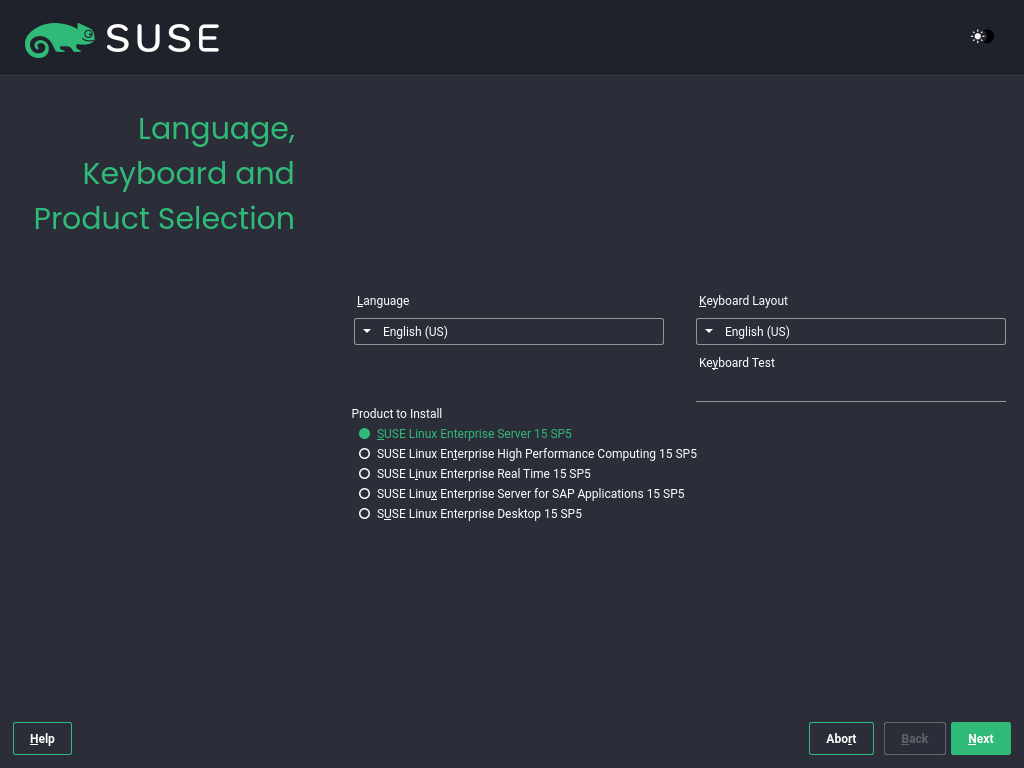Open the Keyboard Layout dropdown arrow

pos(709,331)
